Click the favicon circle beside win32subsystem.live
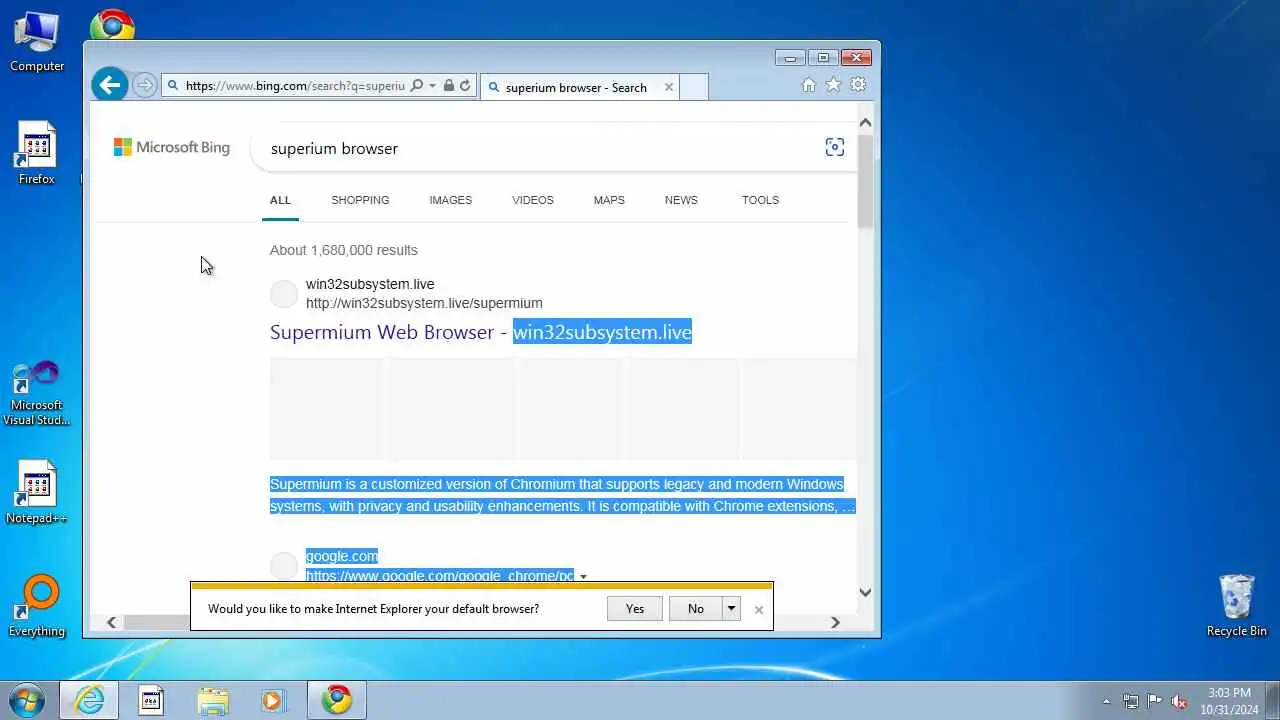This screenshot has width=1280, height=720. [284, 294]
